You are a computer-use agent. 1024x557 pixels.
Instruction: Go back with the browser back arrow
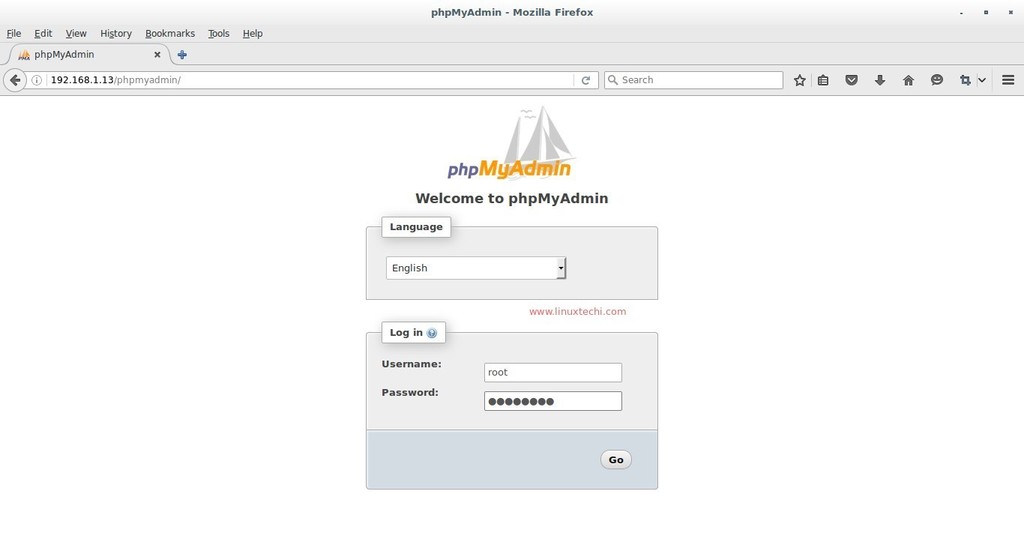pos(15,80)
